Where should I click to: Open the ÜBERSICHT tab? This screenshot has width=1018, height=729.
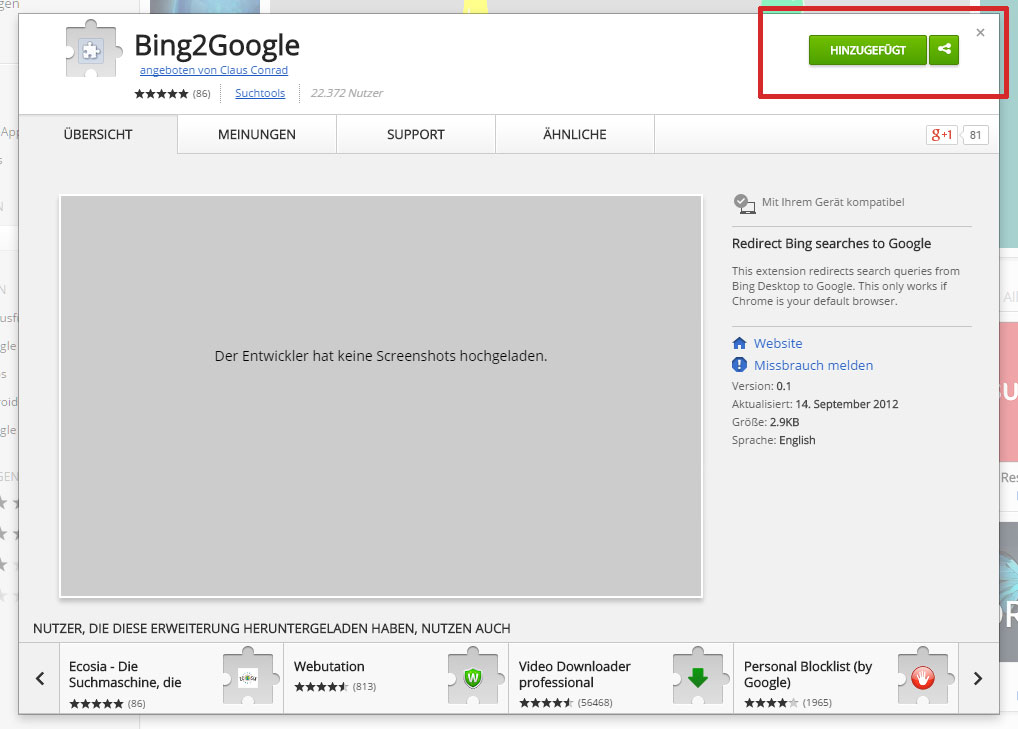(98, 134)
